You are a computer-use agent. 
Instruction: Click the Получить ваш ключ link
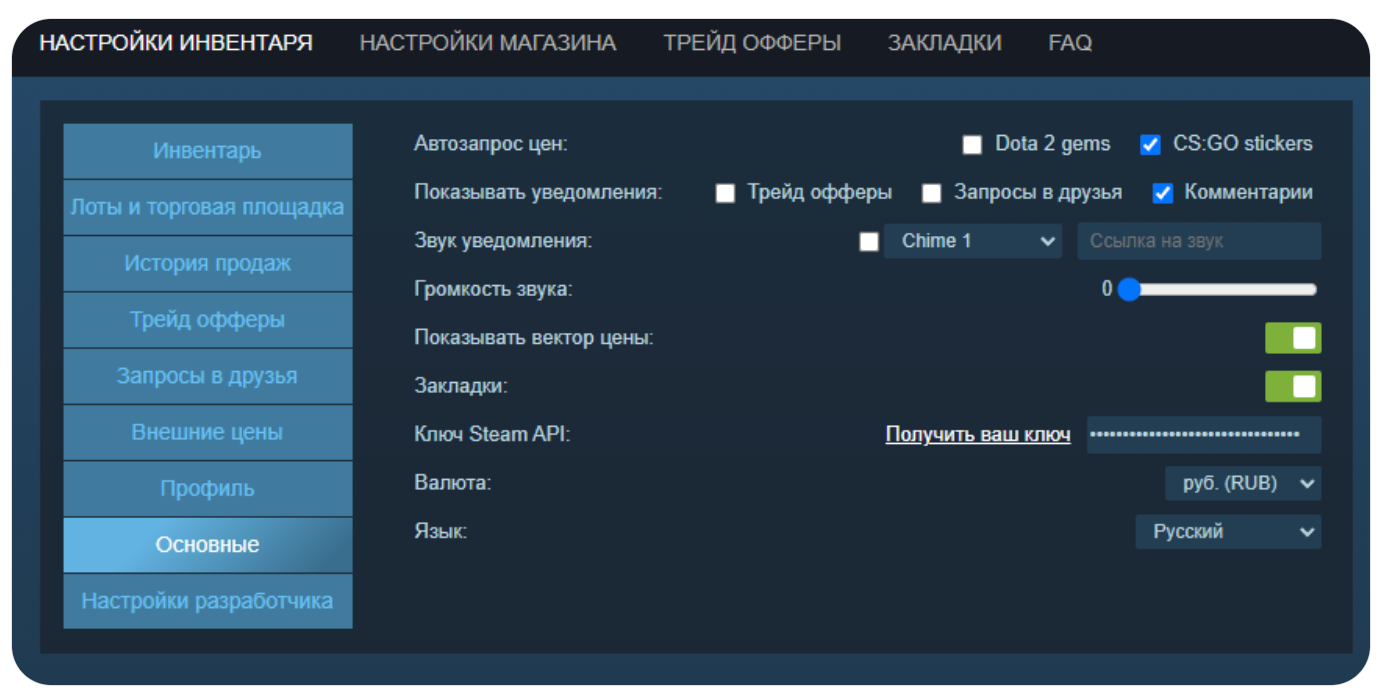coord(977,435)
